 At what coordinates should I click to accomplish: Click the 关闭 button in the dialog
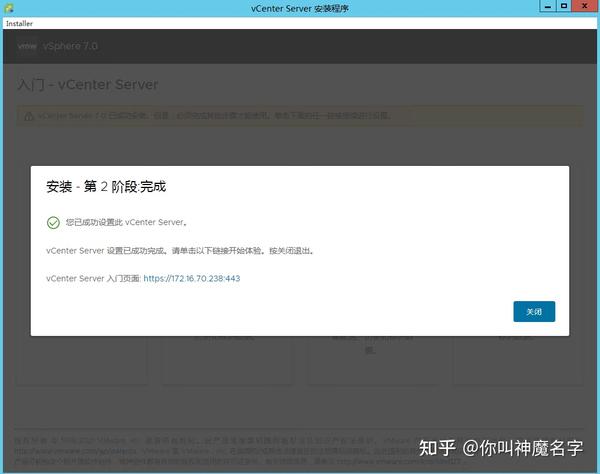pos(534,311)
